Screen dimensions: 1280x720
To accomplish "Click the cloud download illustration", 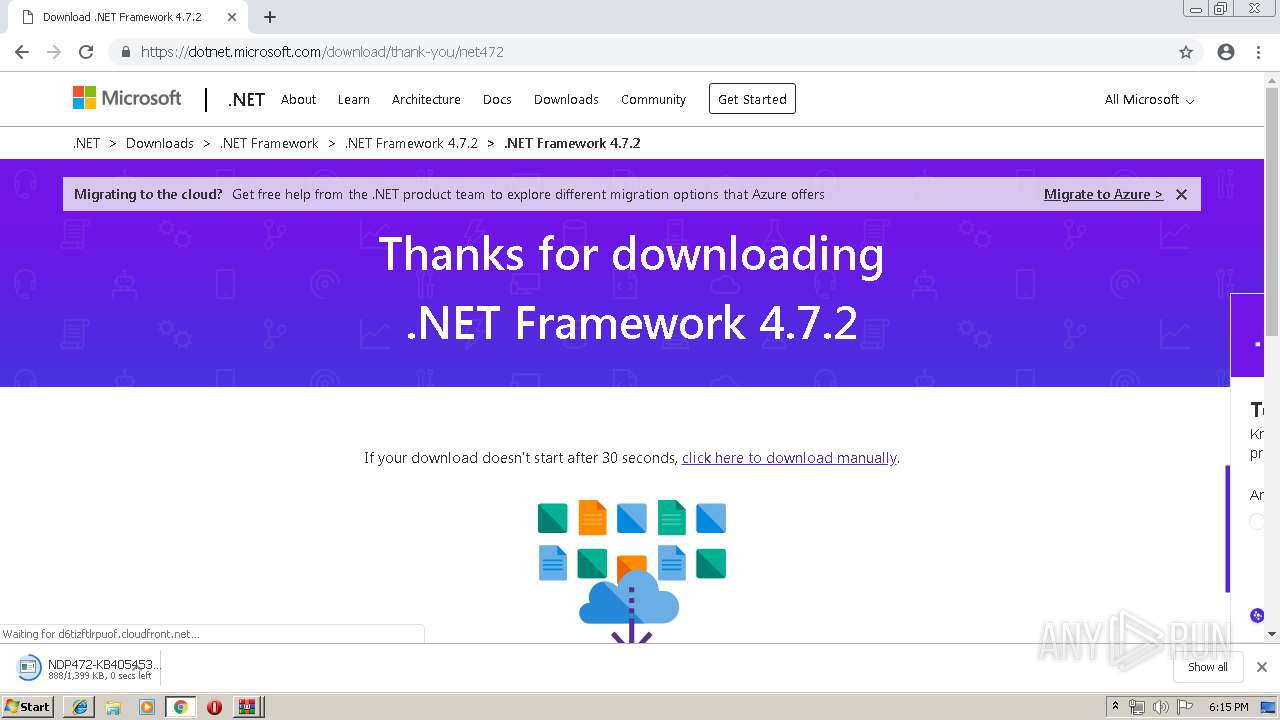I will pos(631,571).
